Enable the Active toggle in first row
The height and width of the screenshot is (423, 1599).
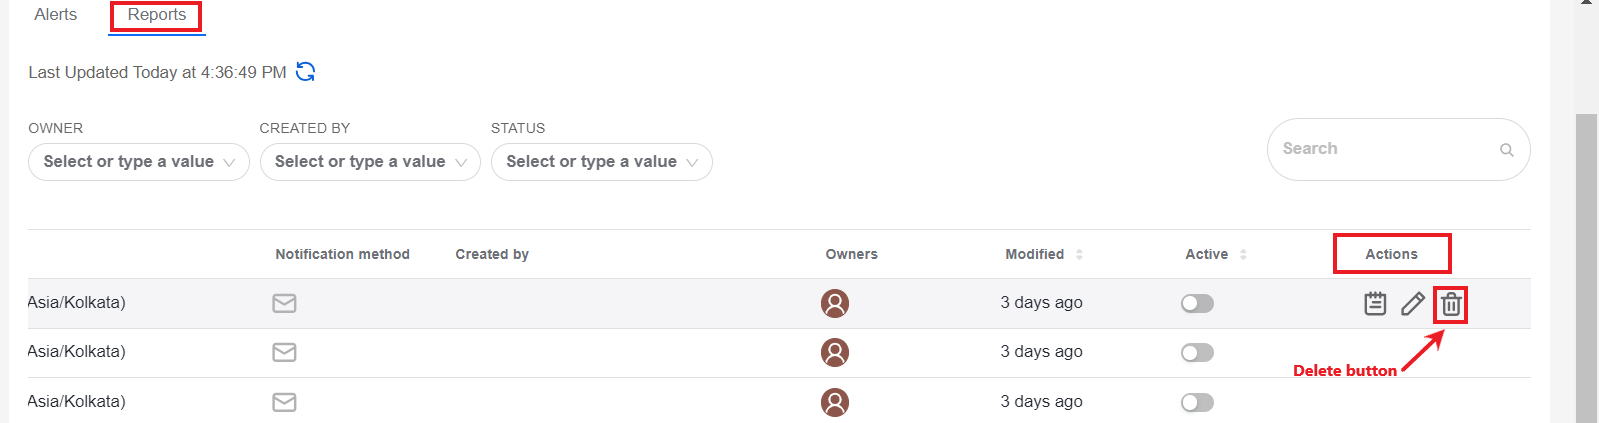click(1197, 303)
